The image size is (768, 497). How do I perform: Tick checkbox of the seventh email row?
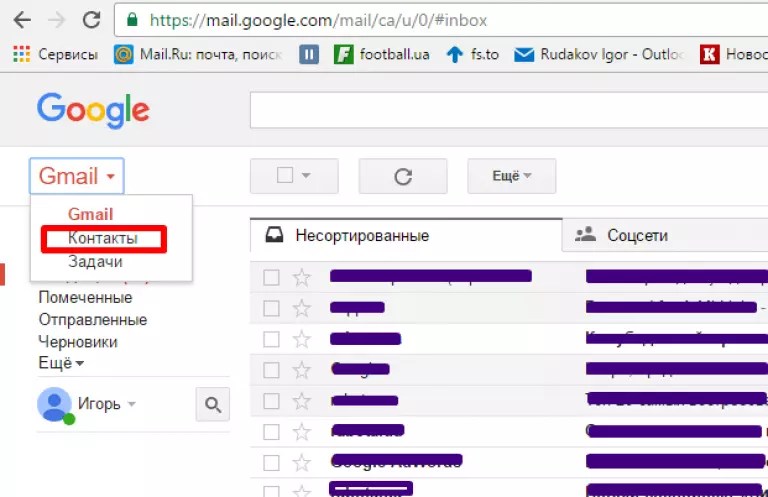pos(271,463)
